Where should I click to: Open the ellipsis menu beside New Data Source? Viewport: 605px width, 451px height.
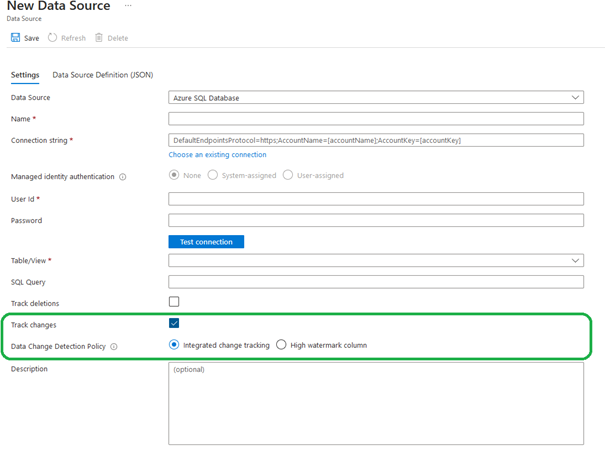coord(127,6)
